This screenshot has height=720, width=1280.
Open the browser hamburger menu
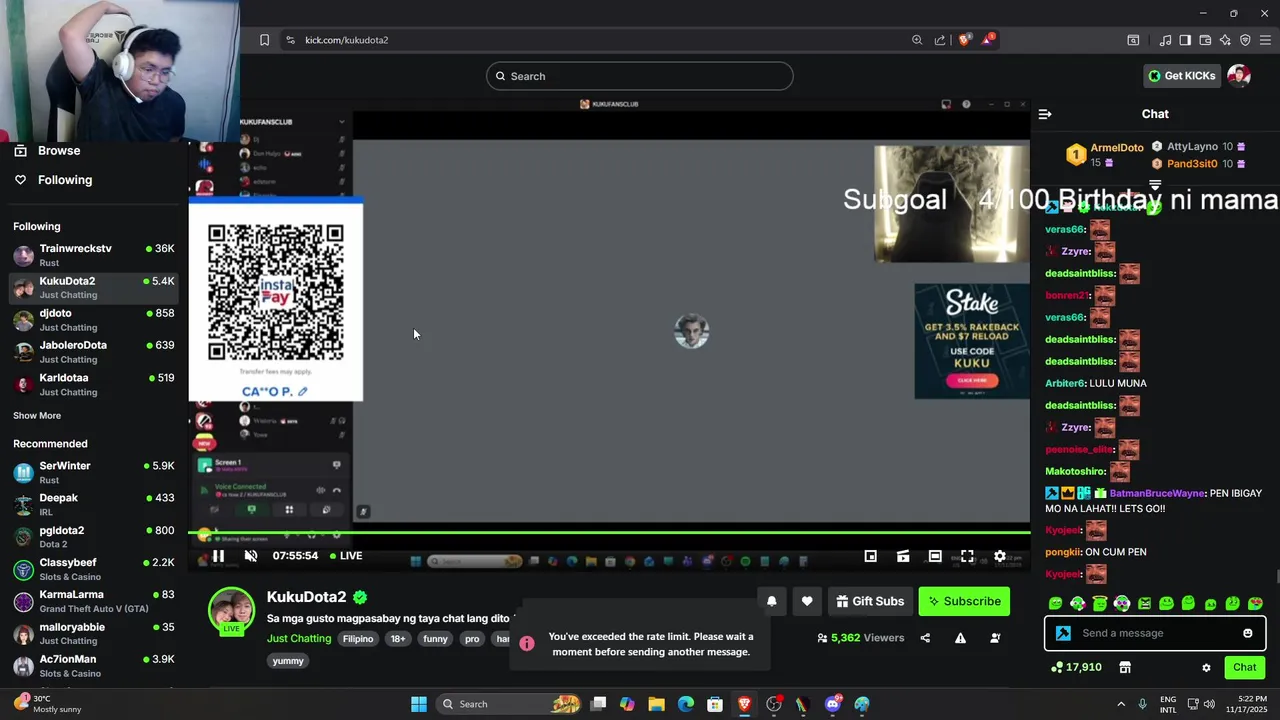[1265, 40]
